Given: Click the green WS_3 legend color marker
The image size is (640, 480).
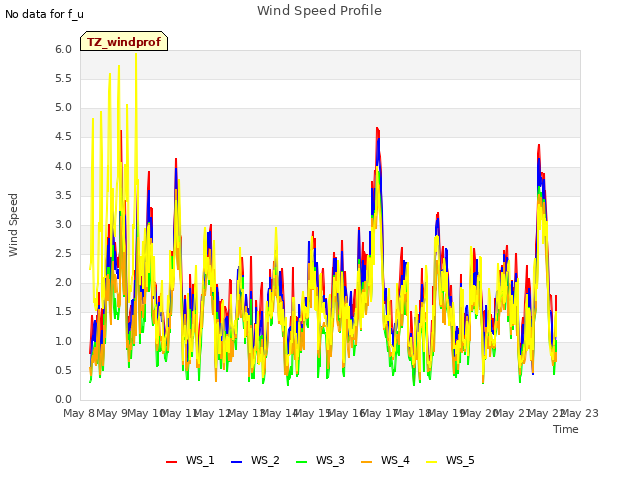Looking at the screenshot, I should click(x=301, y=461).
